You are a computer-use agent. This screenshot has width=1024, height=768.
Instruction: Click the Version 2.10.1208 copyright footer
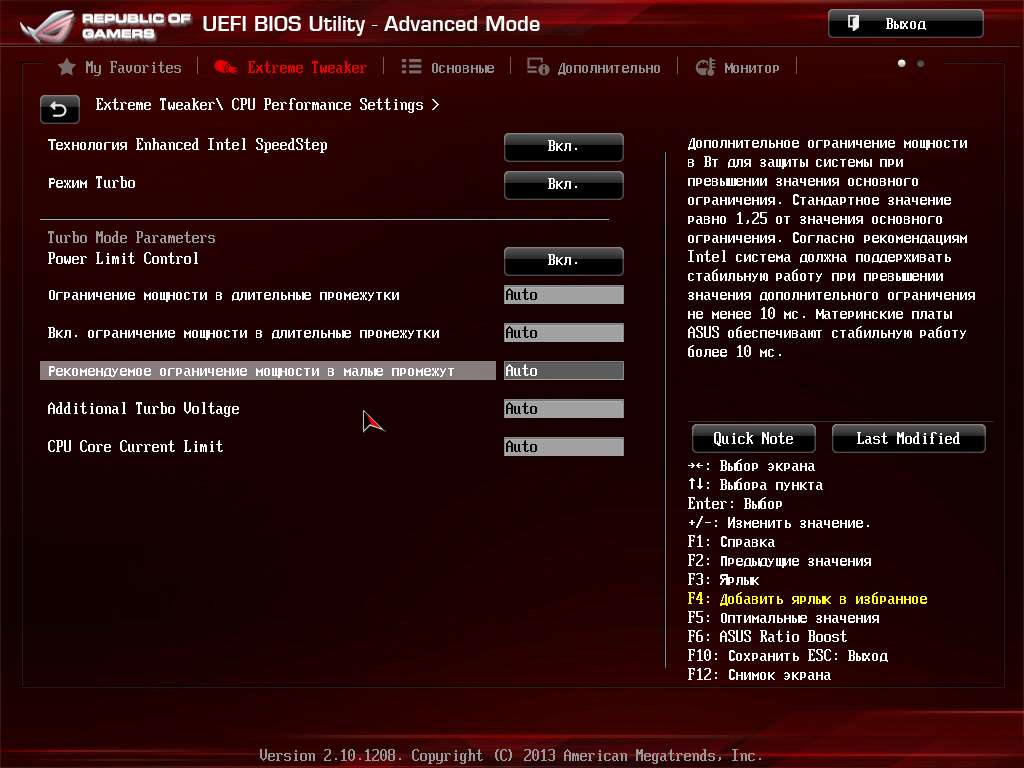511,755
